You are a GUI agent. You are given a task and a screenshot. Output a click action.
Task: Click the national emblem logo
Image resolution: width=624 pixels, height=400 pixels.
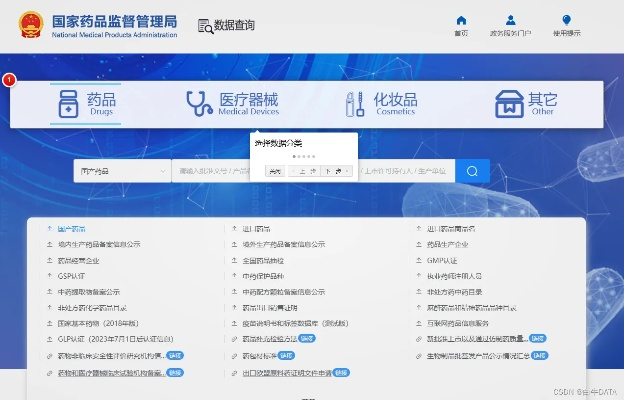31,25
